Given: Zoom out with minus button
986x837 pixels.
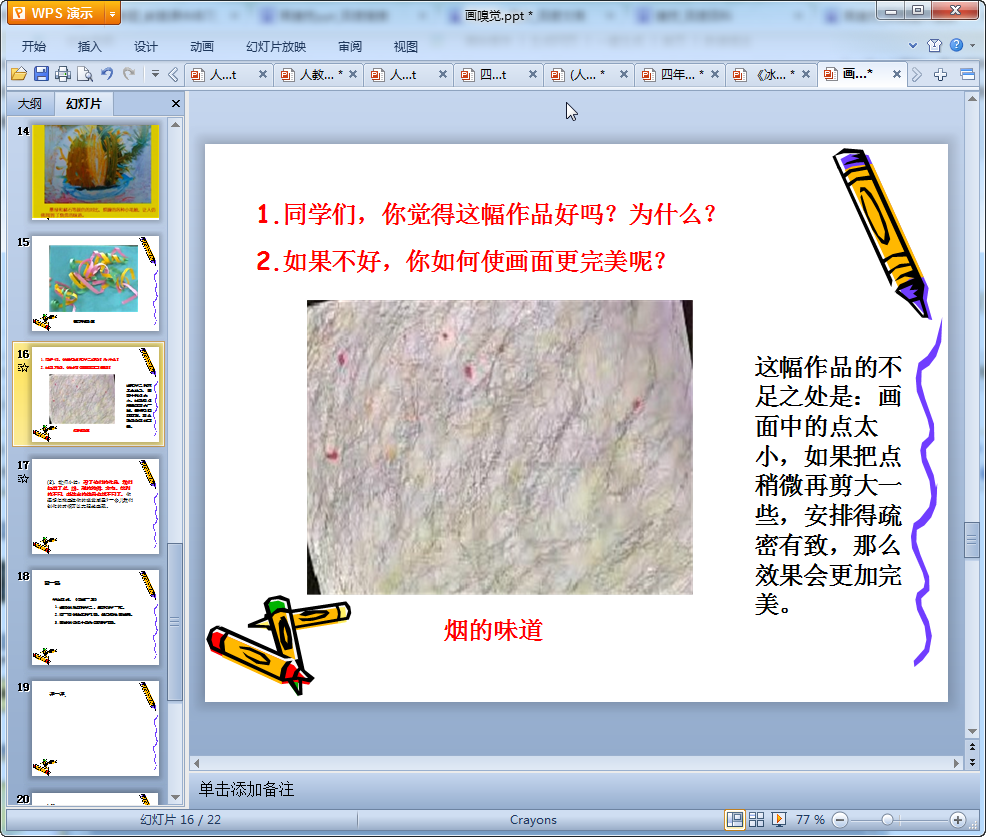Looking at the screenshot, I should (839, 819).
